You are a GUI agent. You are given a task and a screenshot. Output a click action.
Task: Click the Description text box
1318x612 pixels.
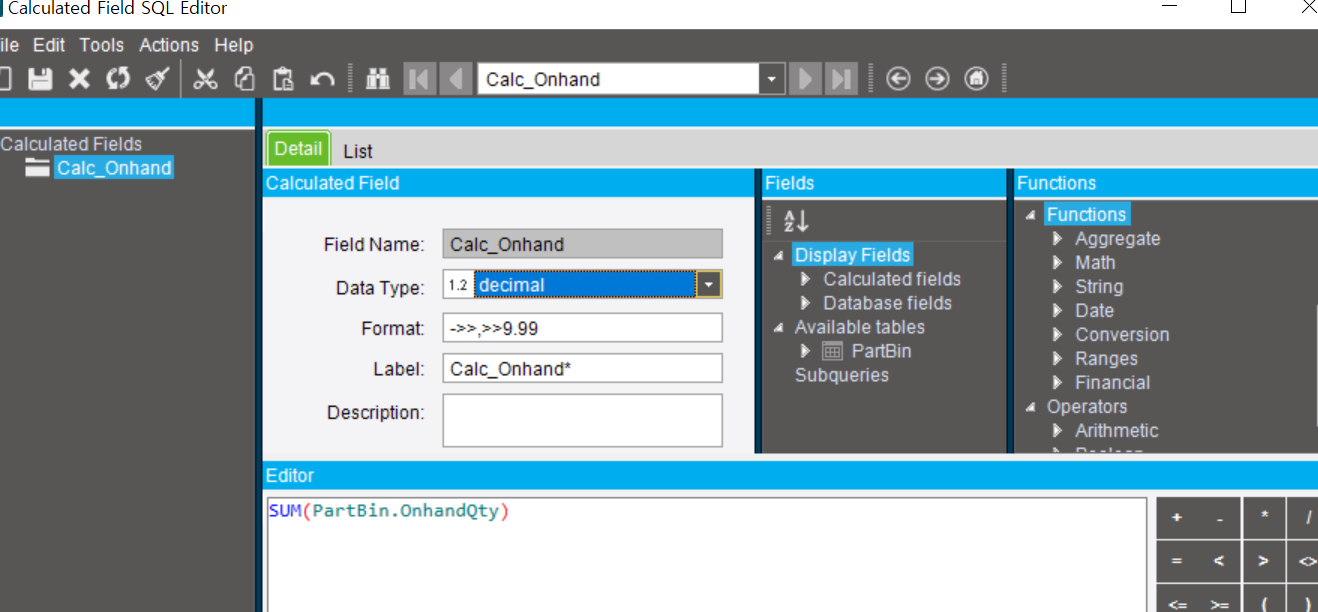(x=582, y=420)
